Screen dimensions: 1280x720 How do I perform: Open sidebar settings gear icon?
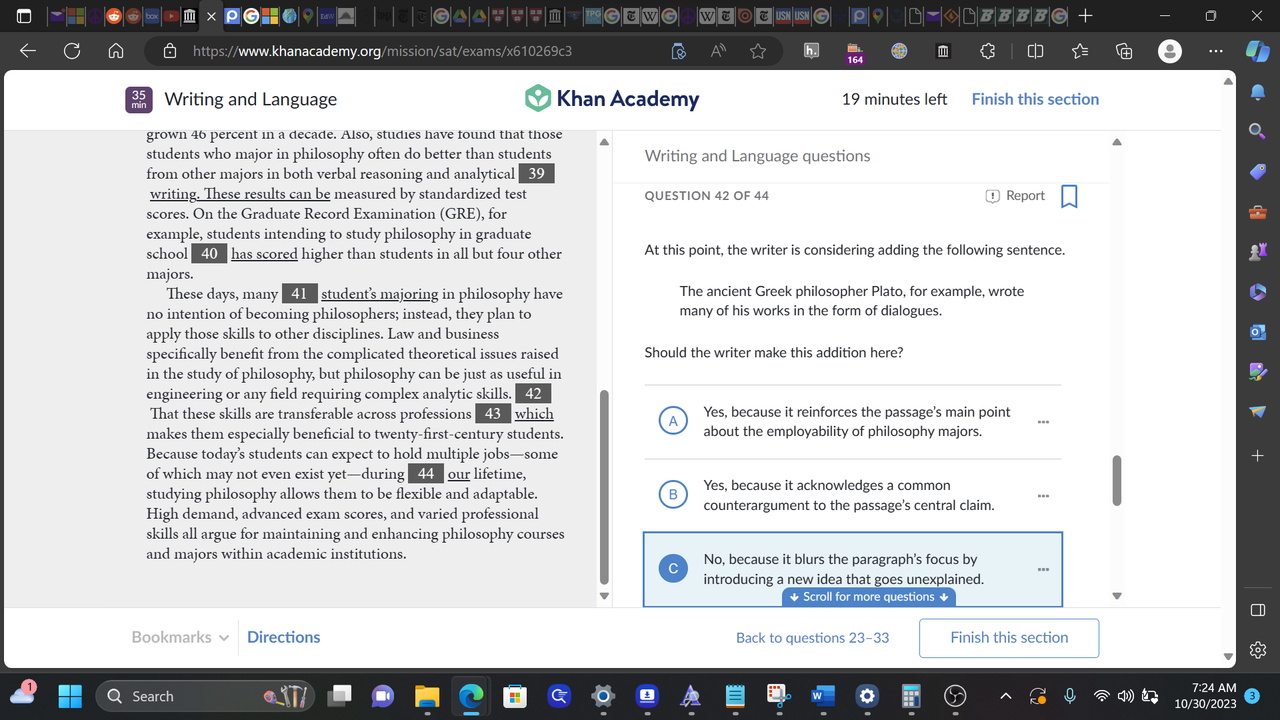1258,650
